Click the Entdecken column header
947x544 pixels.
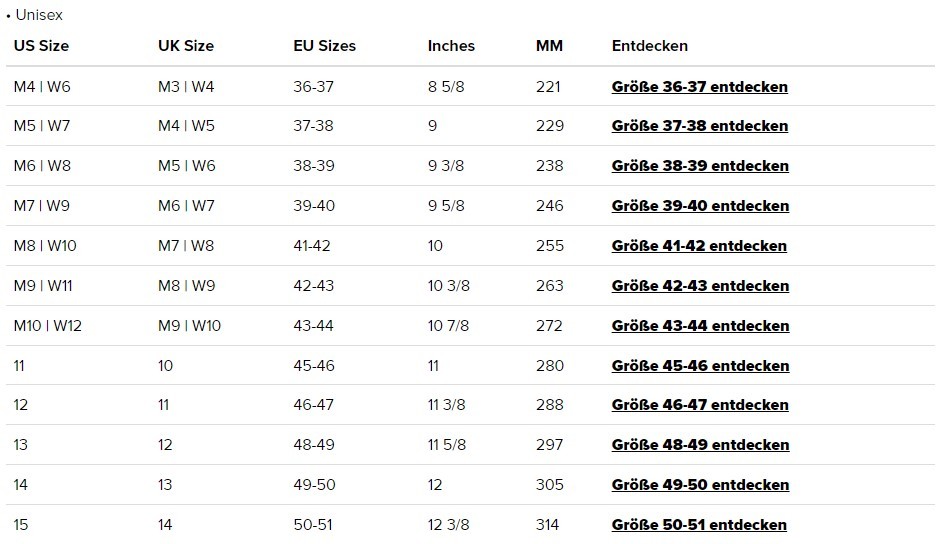pos(649,46)
